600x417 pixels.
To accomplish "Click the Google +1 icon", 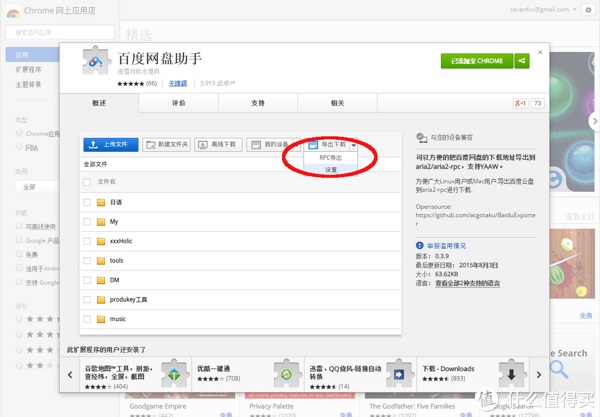I will pyautogui.click(x=520, y=103).
